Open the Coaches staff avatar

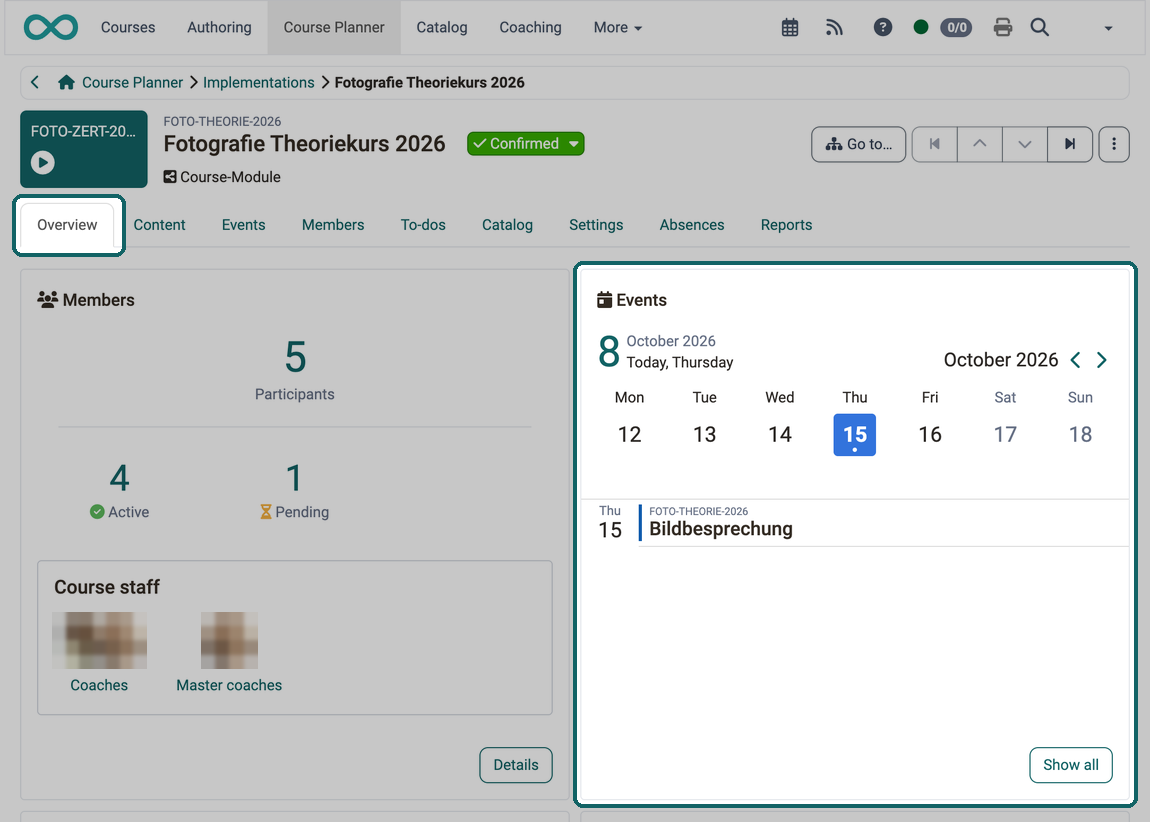click(99, 640)
